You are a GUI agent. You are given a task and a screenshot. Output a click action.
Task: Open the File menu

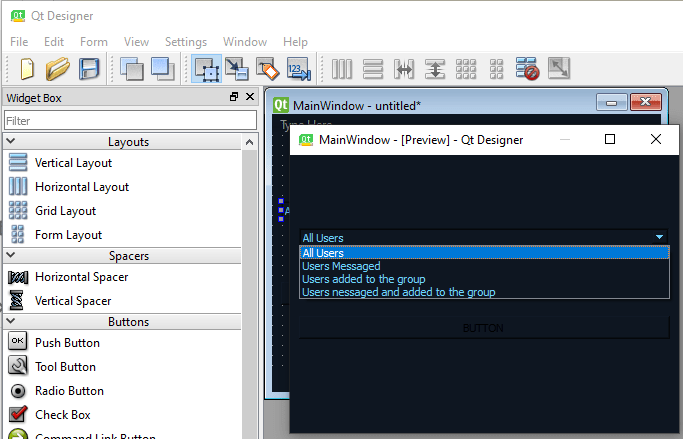click(x=19, y=42)
